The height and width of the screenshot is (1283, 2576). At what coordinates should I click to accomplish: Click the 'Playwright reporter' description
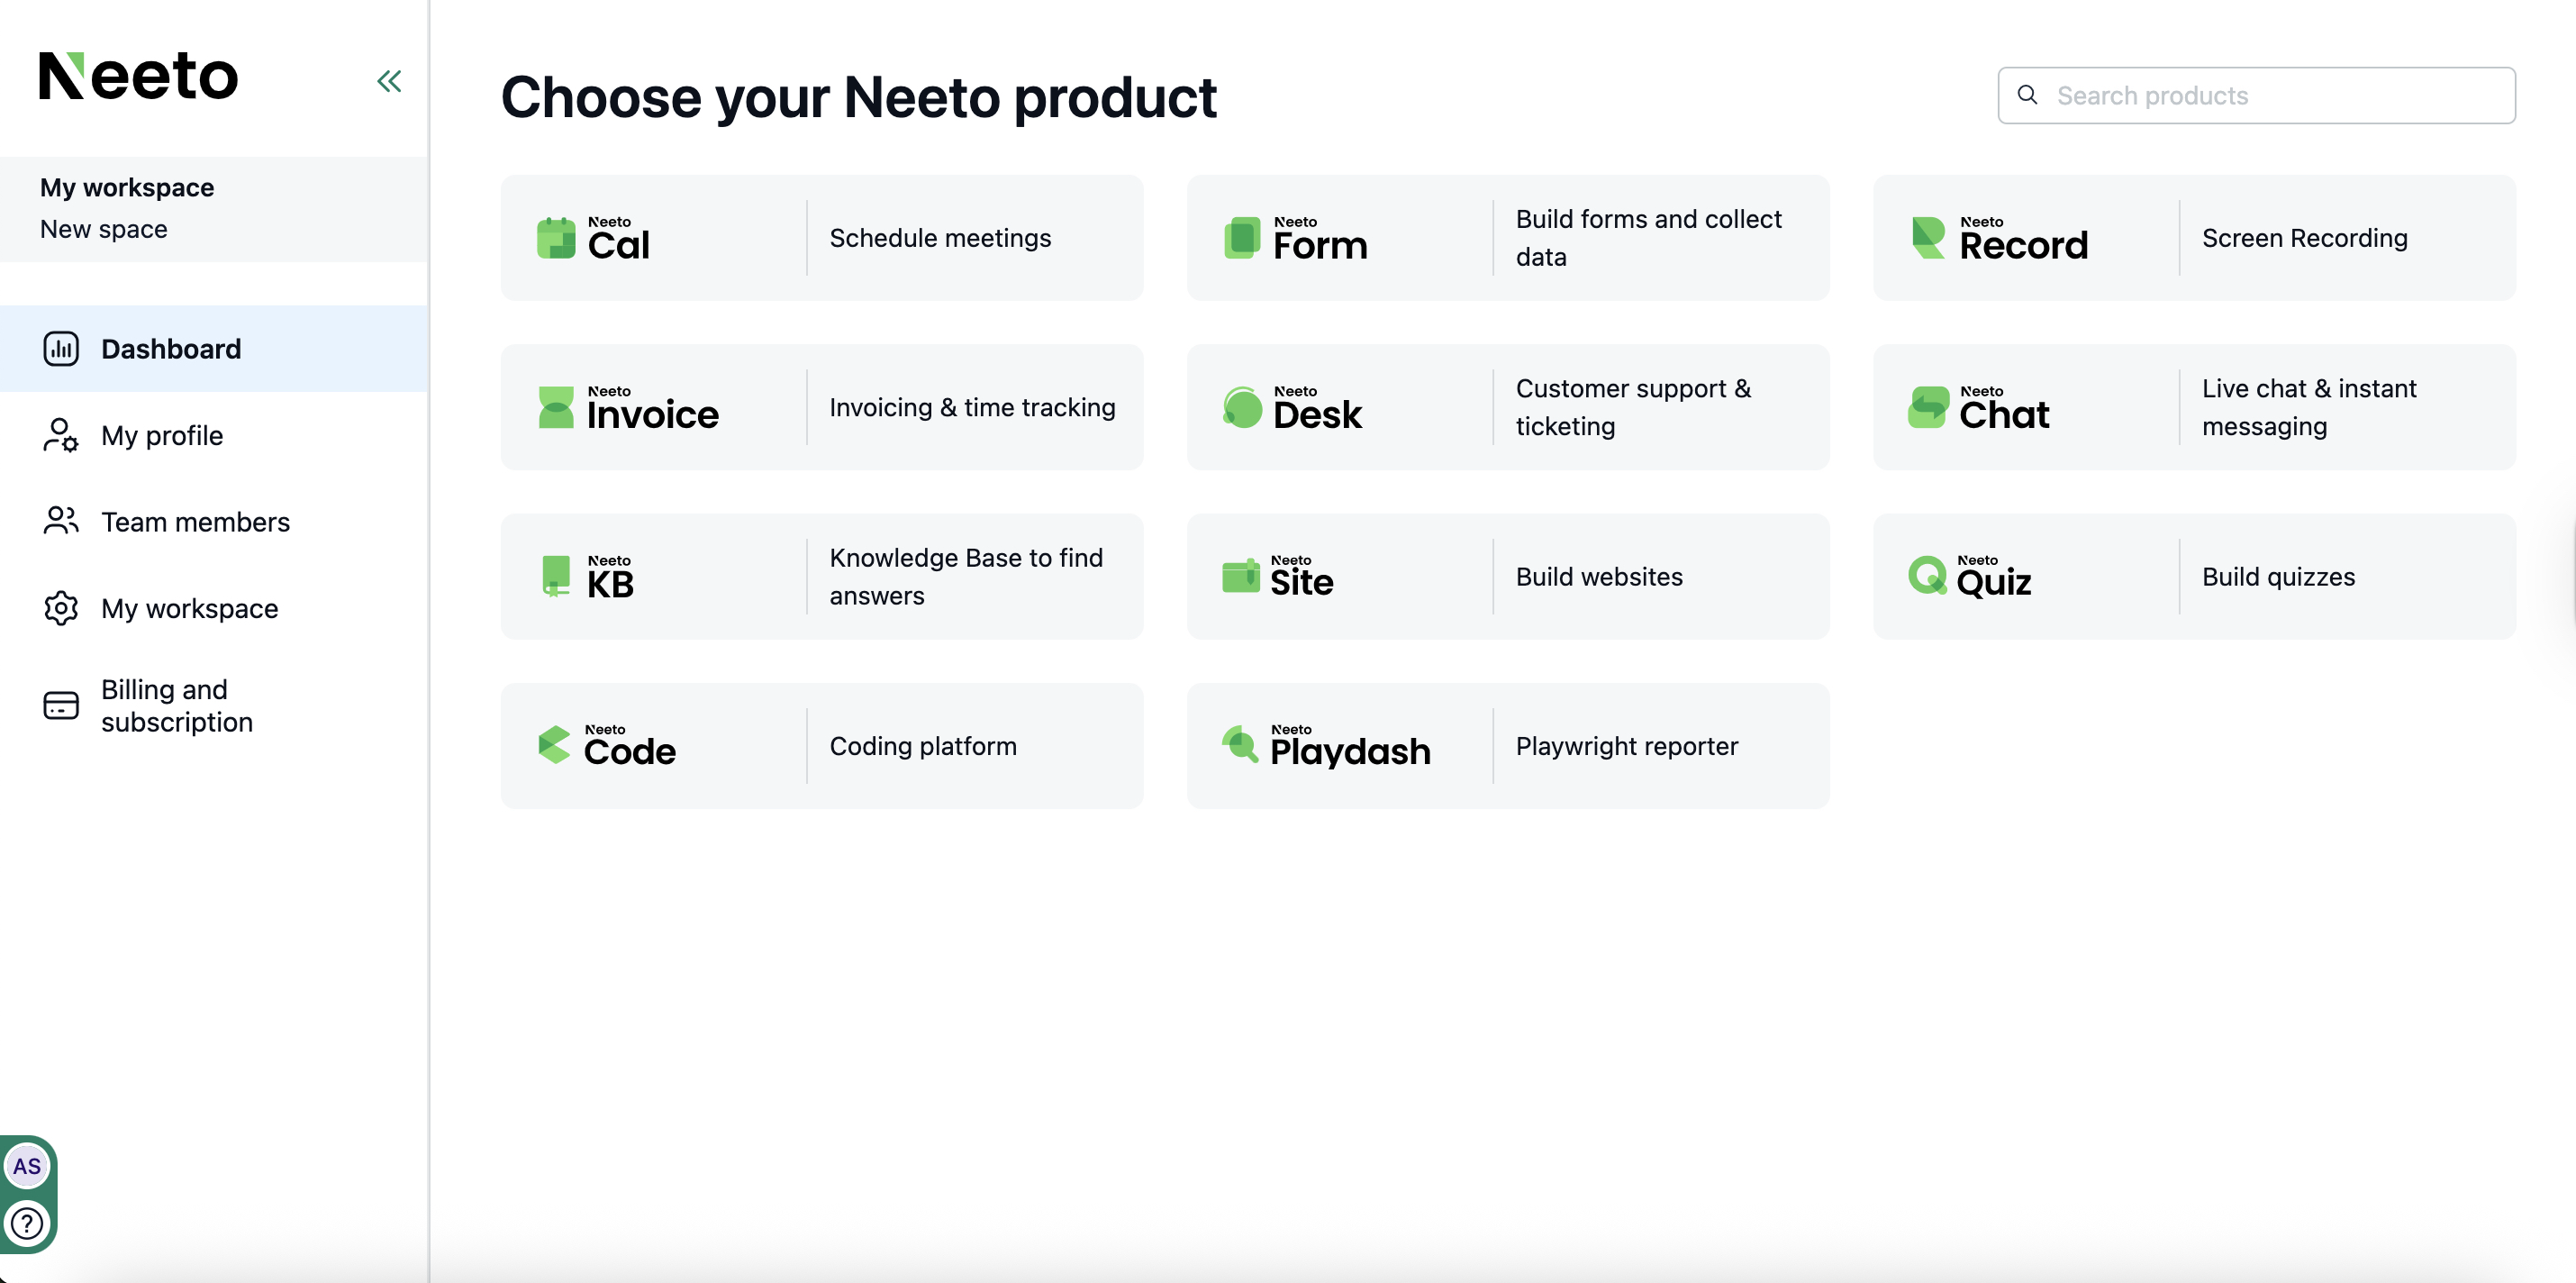click(1627, 746)
